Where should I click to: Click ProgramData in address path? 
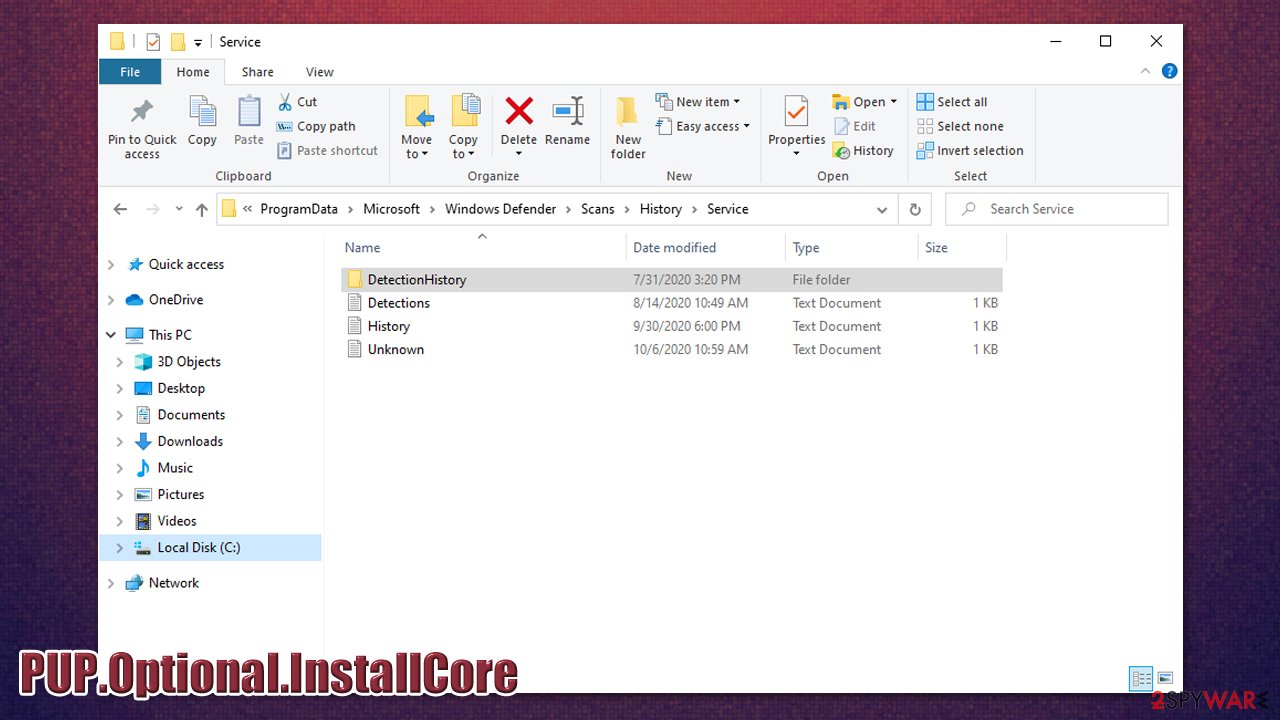pyautogui.click(x=299, y=209)
